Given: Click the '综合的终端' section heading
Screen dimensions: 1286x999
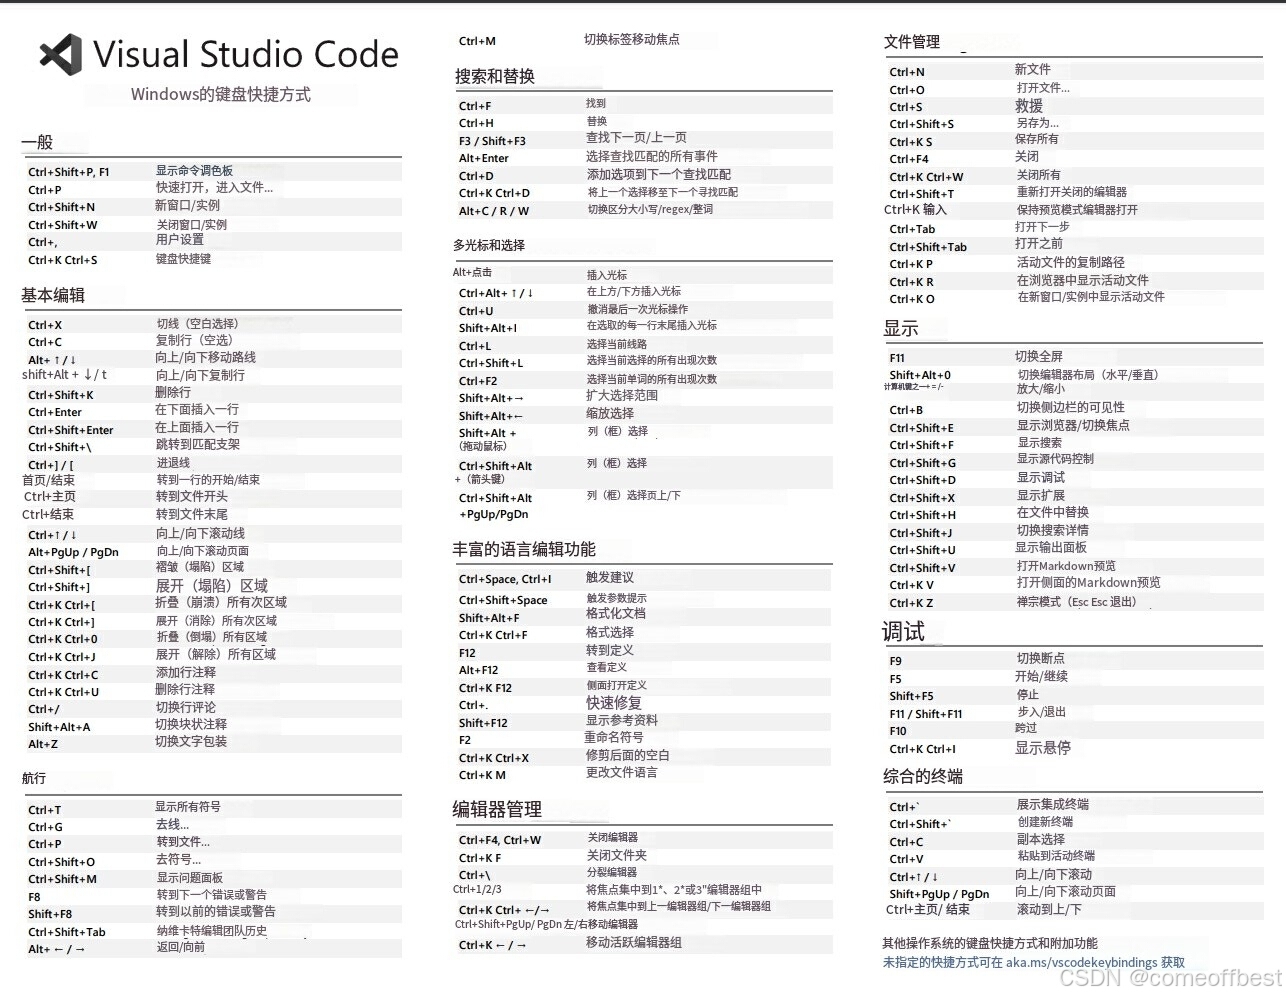Looking at the screenshot, I should (923, 776).
